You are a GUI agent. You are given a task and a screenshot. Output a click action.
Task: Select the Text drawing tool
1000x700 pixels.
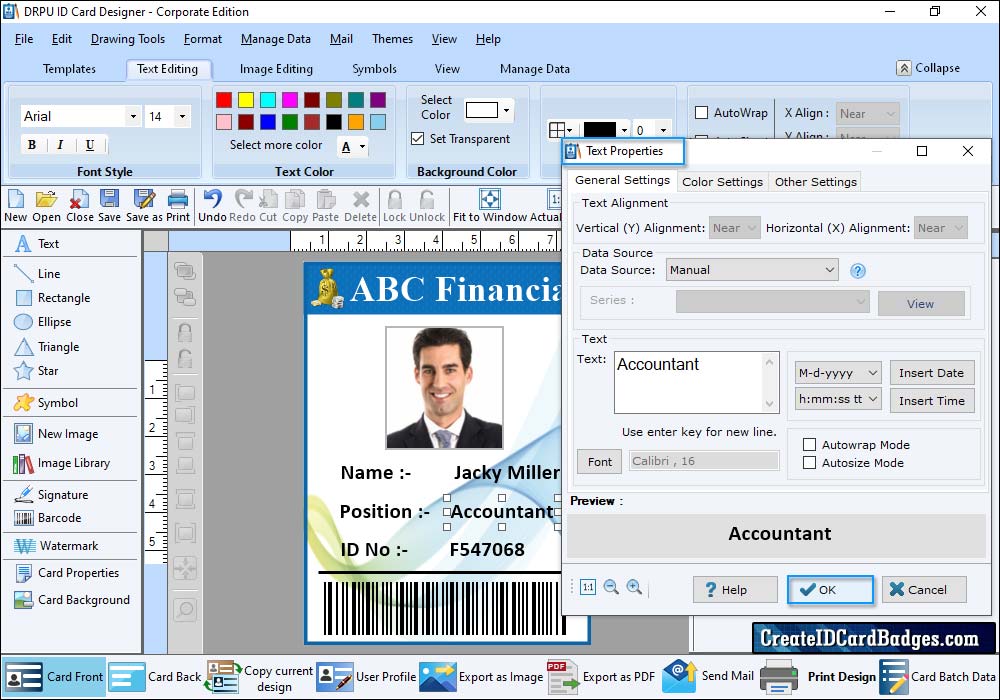(x=37, y=244)
